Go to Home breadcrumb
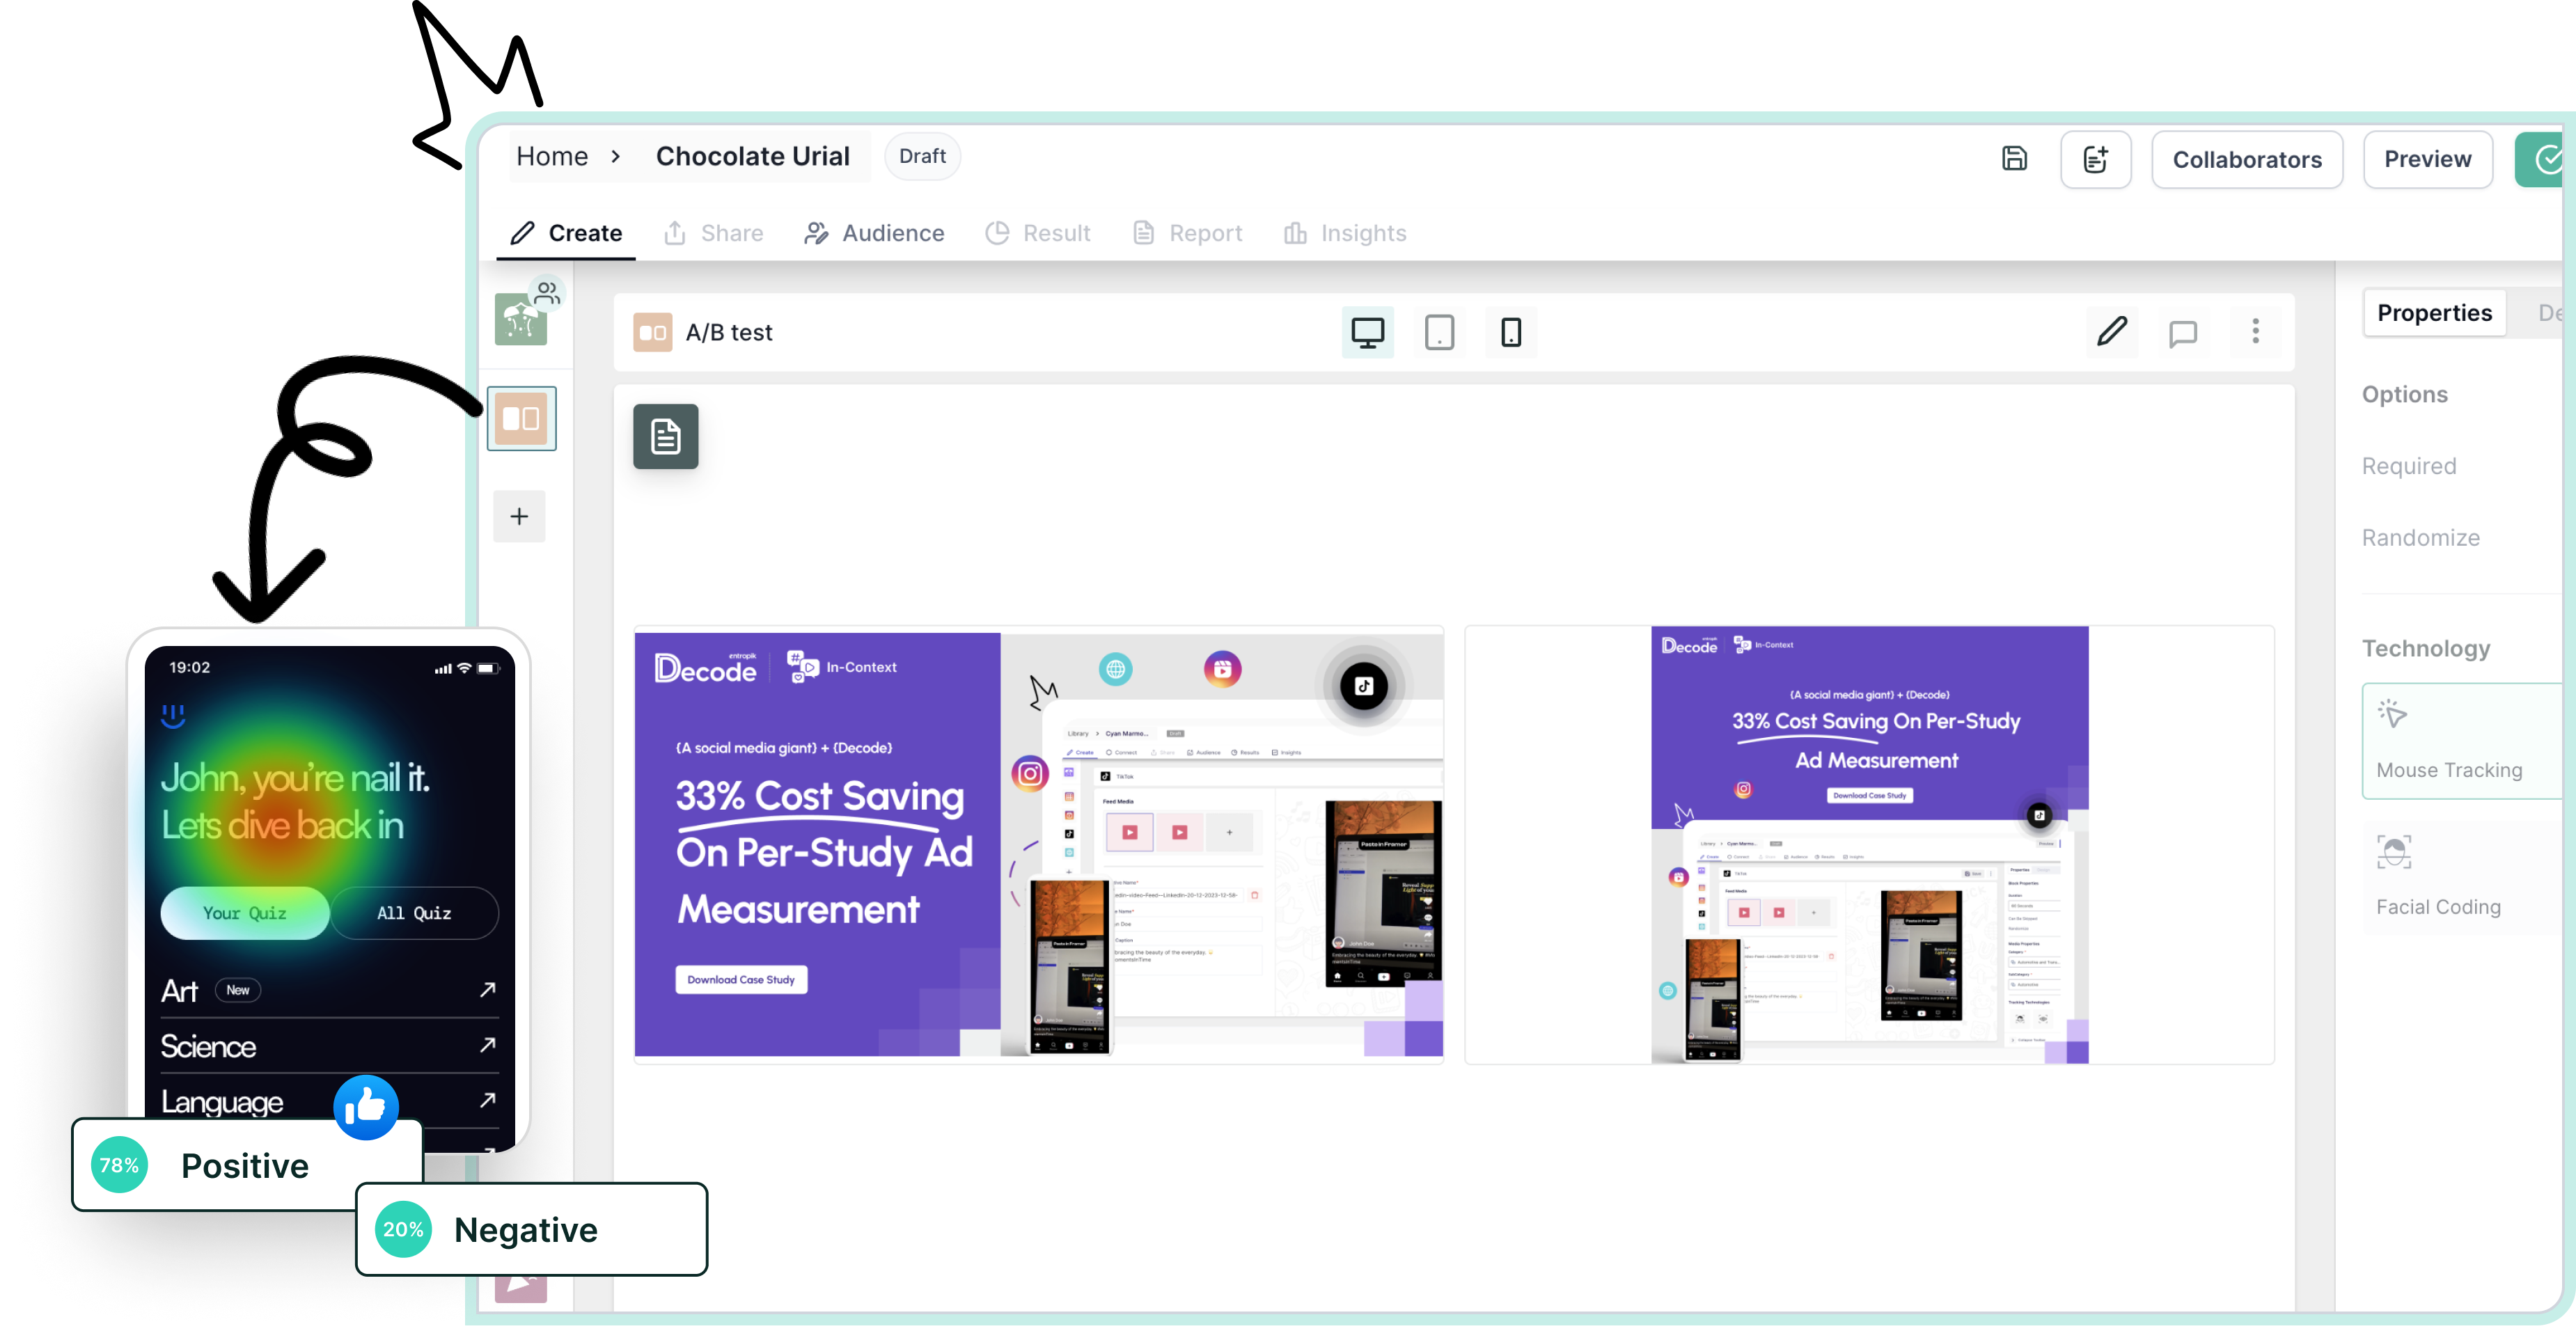Viewport: 2576px width, 1331px height. click(552, 156)
